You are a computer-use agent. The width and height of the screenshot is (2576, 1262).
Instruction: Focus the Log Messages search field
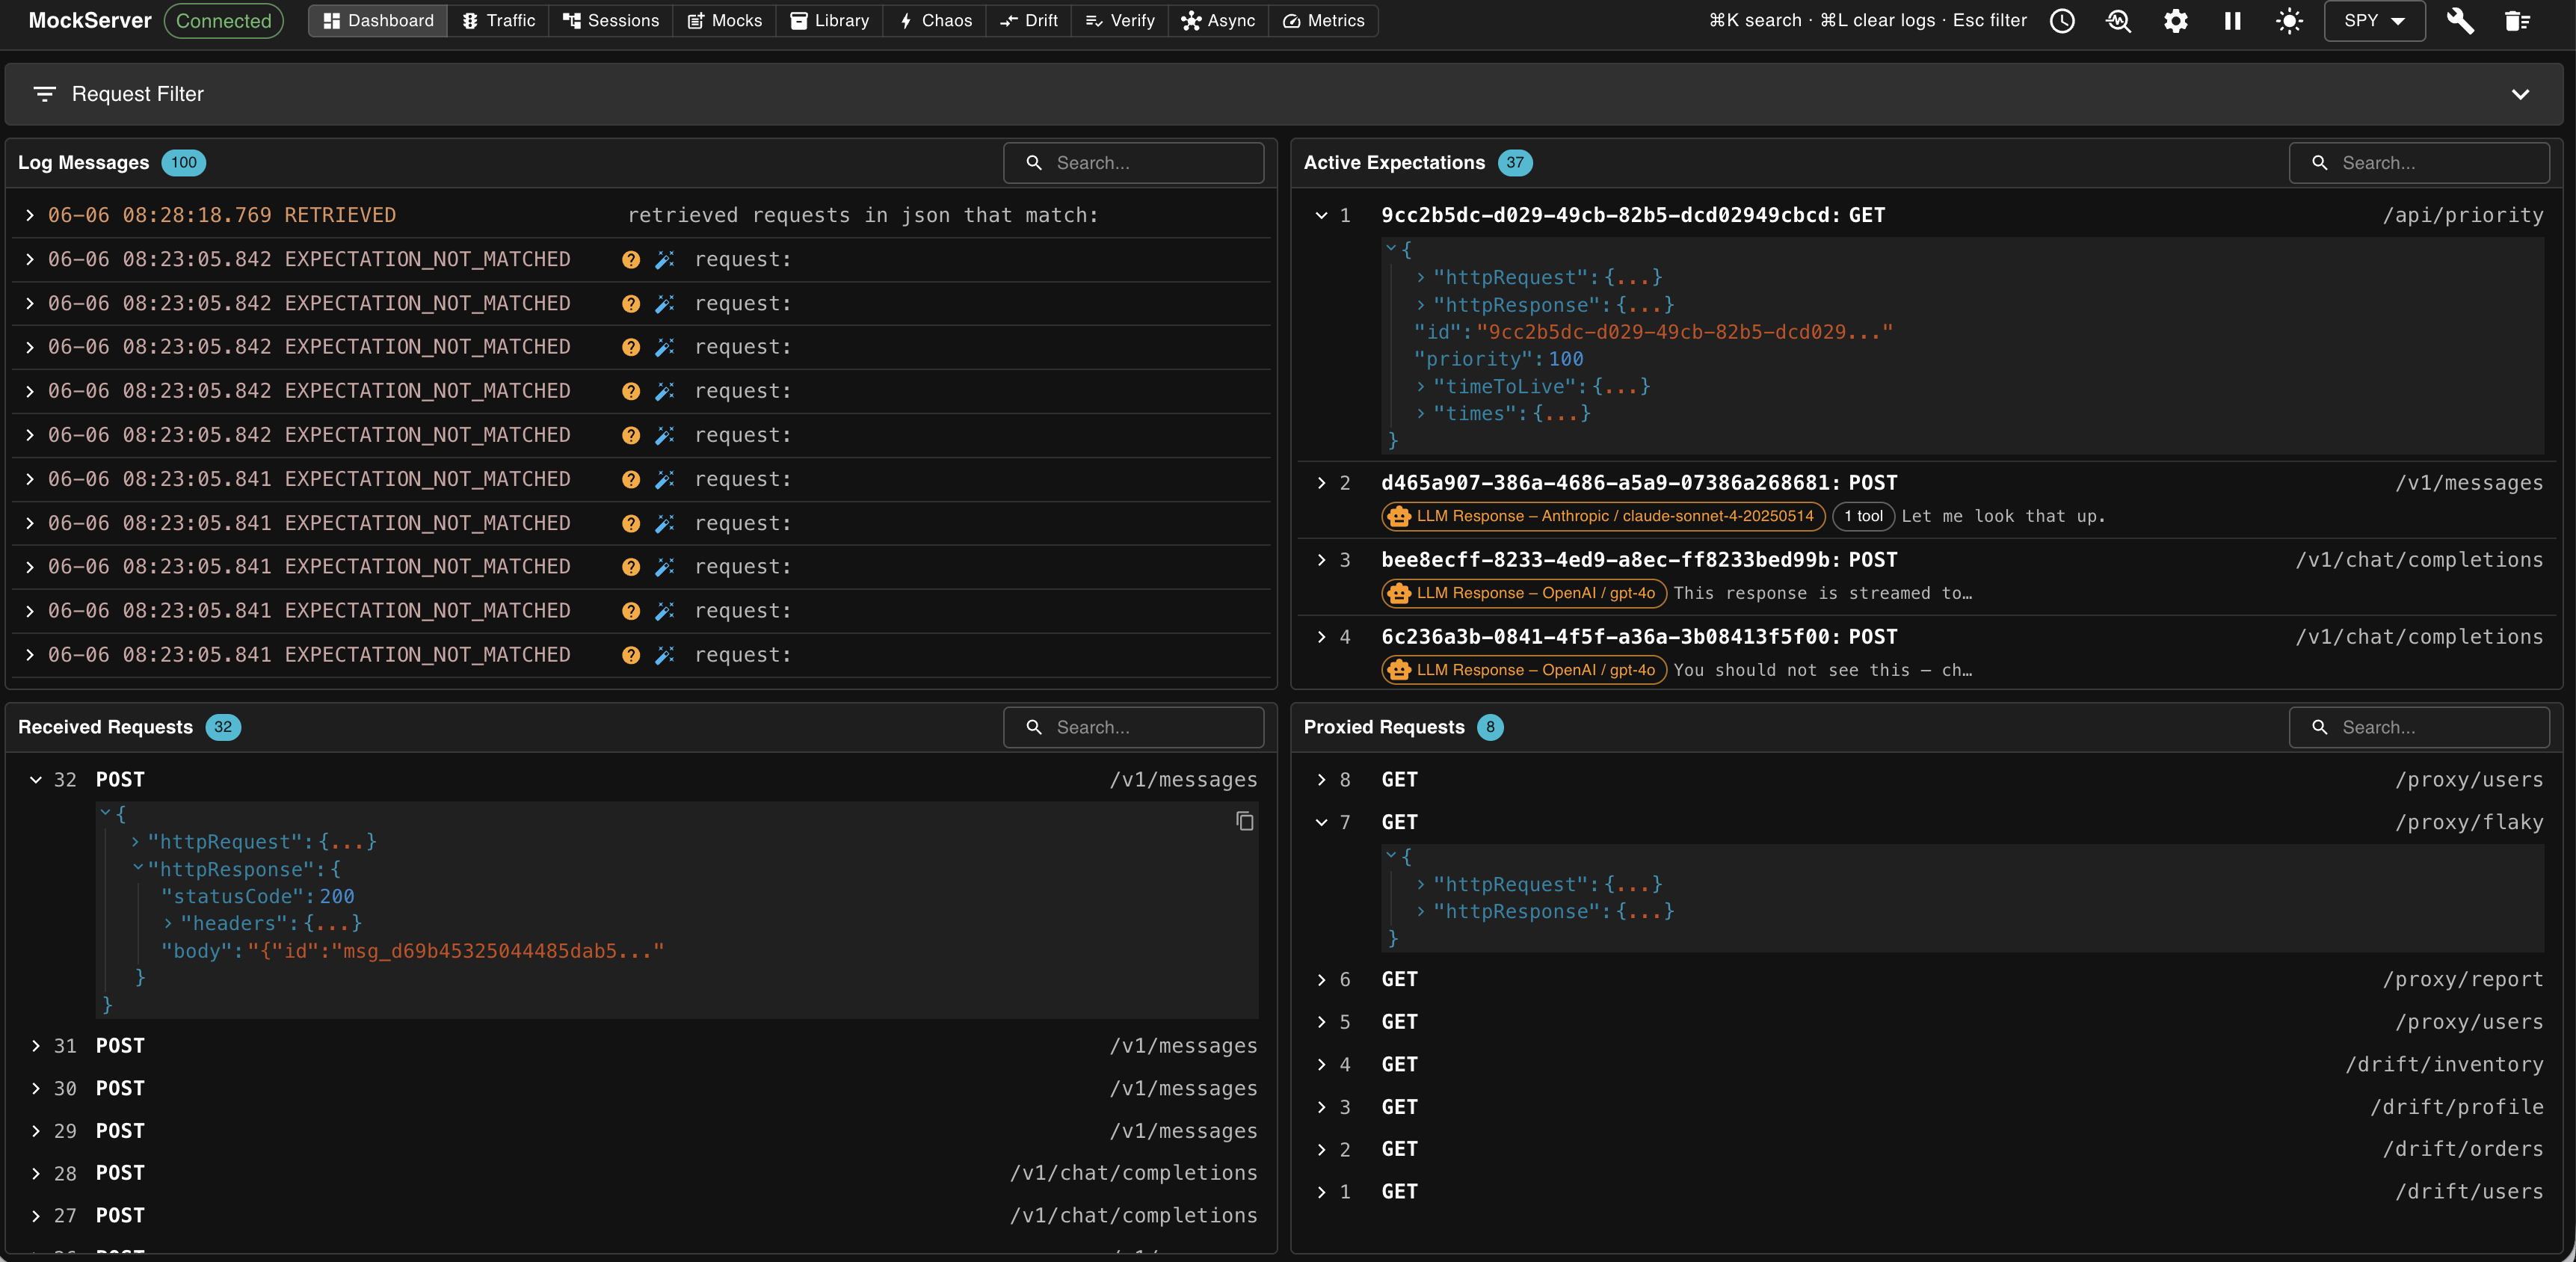(1134, 163)
